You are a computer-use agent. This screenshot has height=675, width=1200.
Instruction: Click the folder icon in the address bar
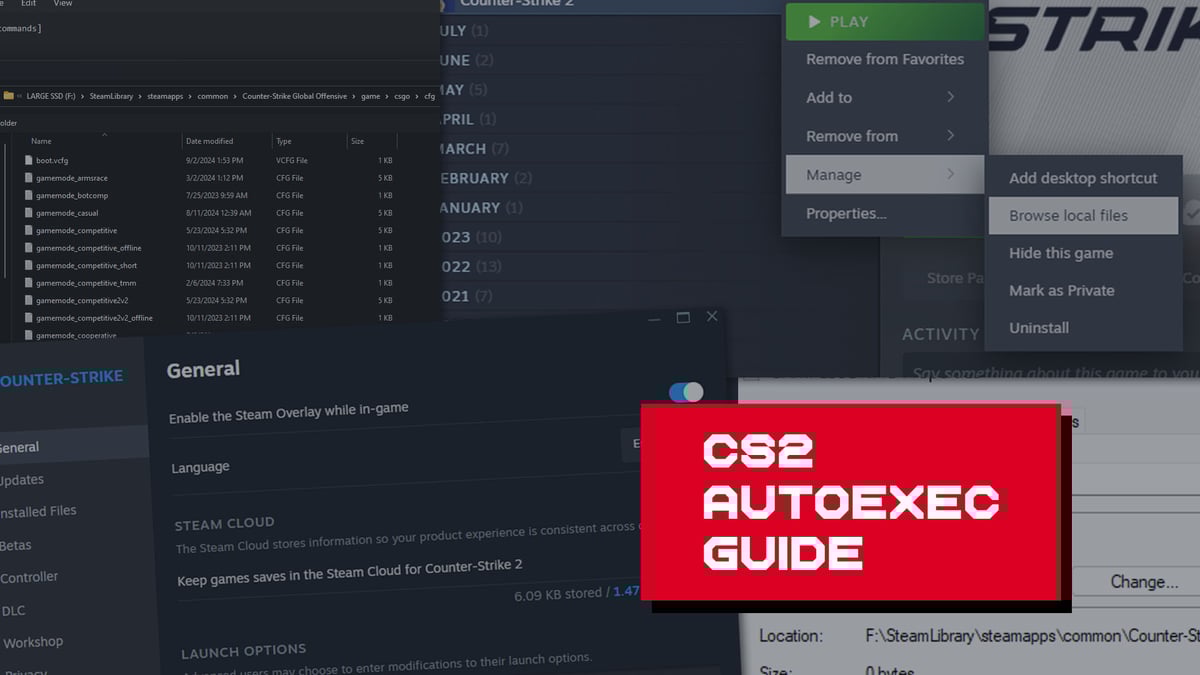point(9,96)
